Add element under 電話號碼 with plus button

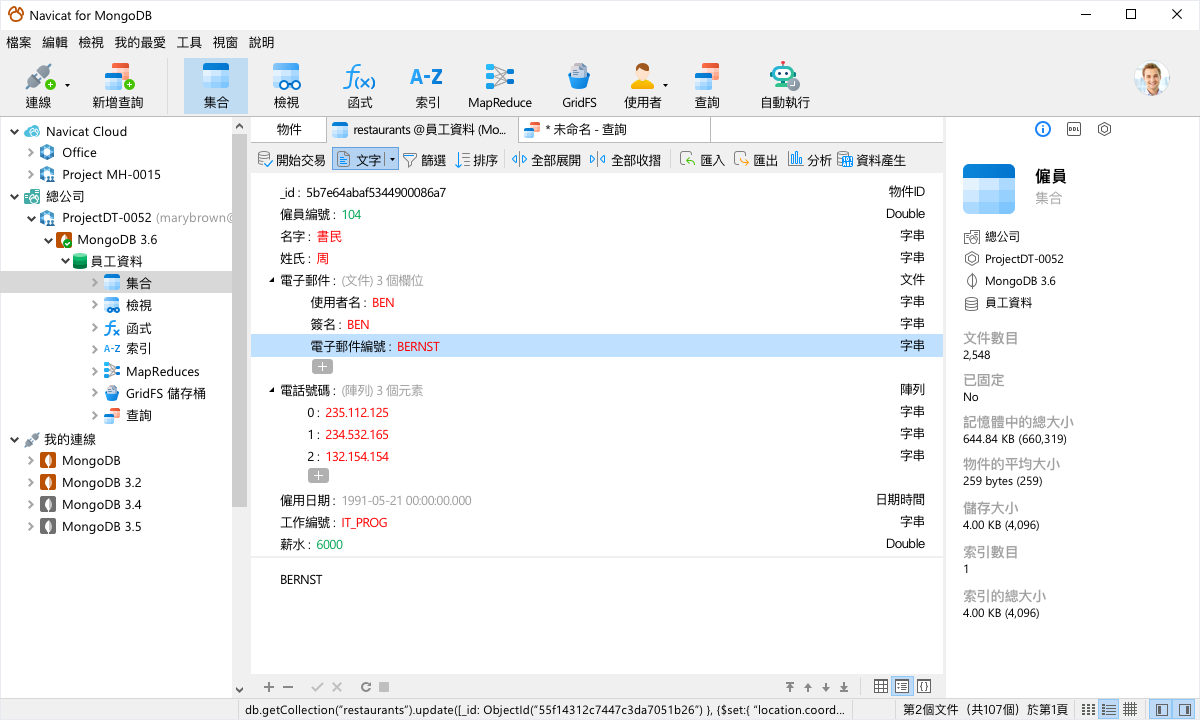[317, 476]
